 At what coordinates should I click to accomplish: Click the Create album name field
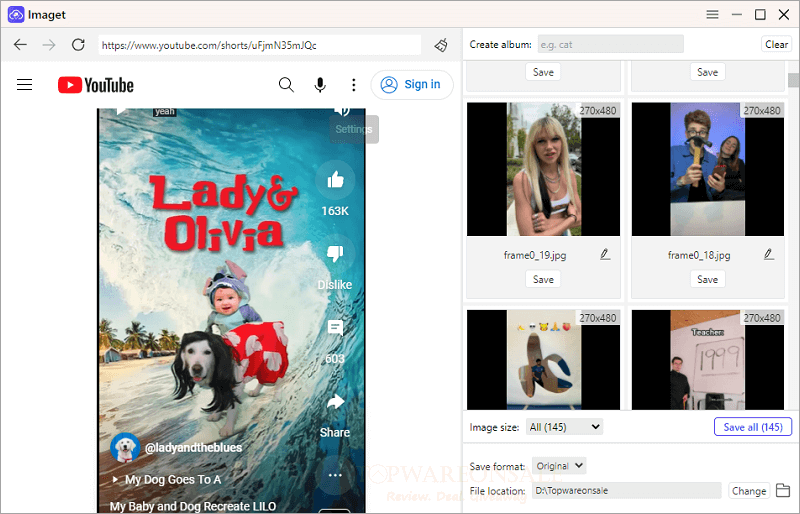[x=610, y=44]
